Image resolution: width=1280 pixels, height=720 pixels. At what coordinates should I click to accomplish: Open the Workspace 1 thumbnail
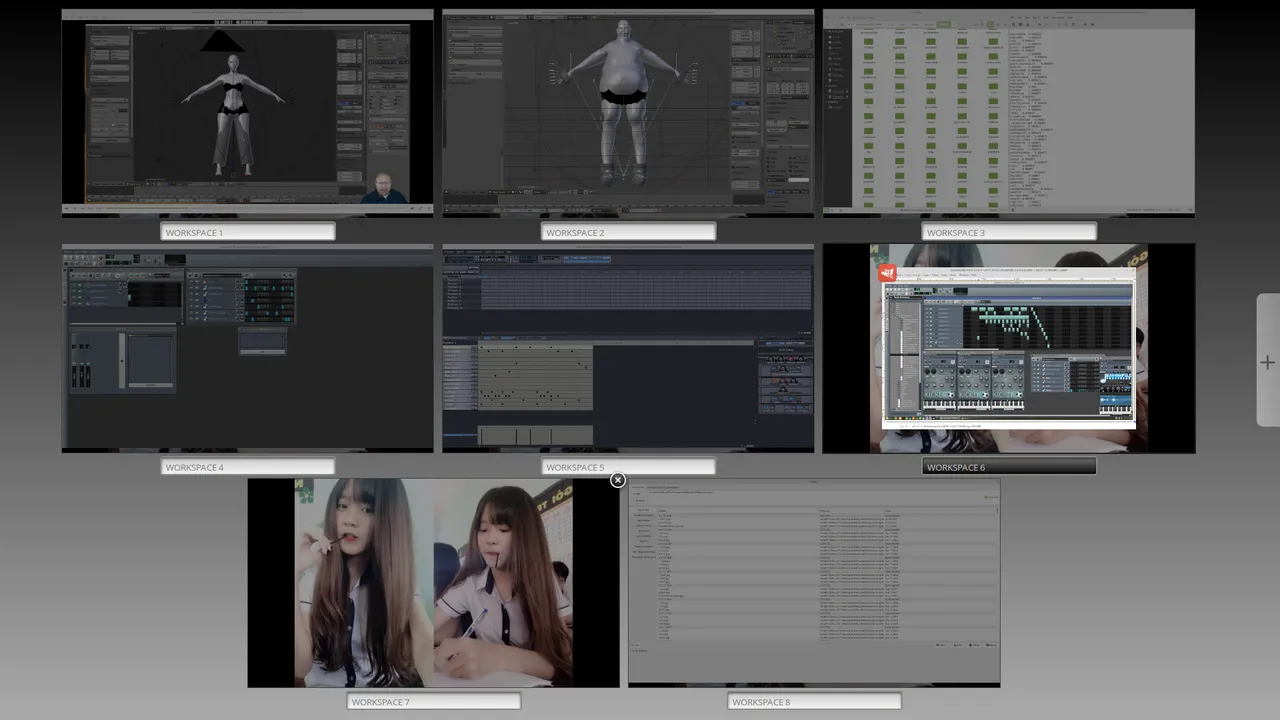pyautogui.click(x=248, y=113)
